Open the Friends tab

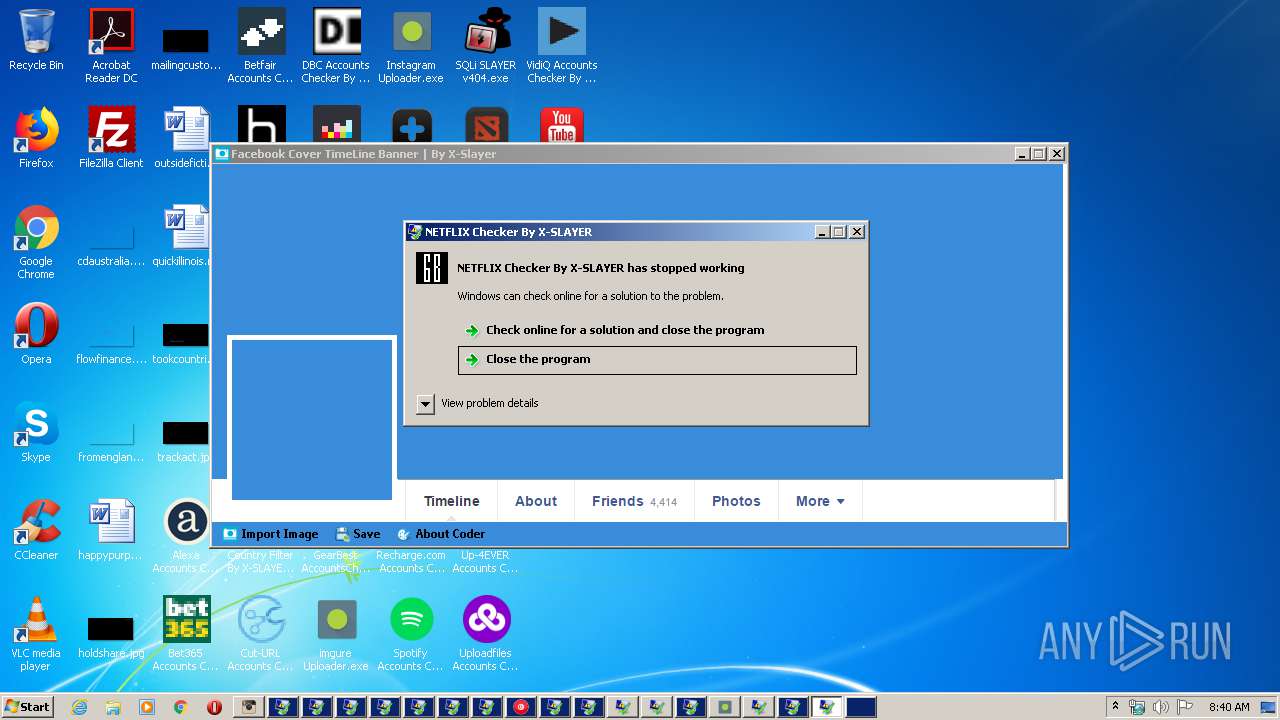pyautogui.click(x=634, y=501)
